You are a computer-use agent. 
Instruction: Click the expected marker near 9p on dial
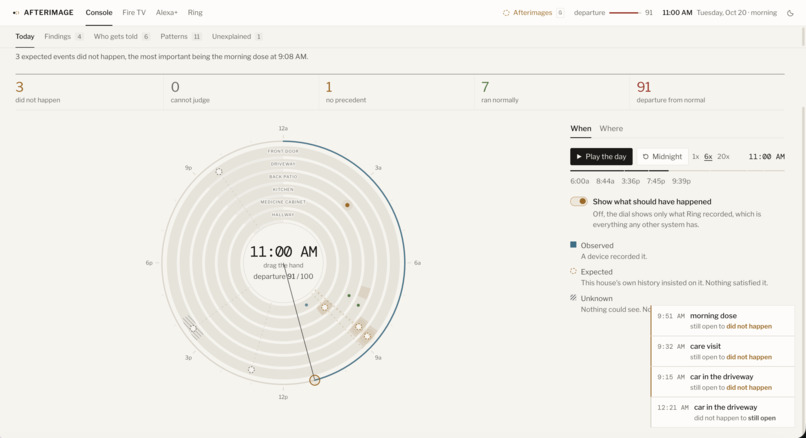219,172
